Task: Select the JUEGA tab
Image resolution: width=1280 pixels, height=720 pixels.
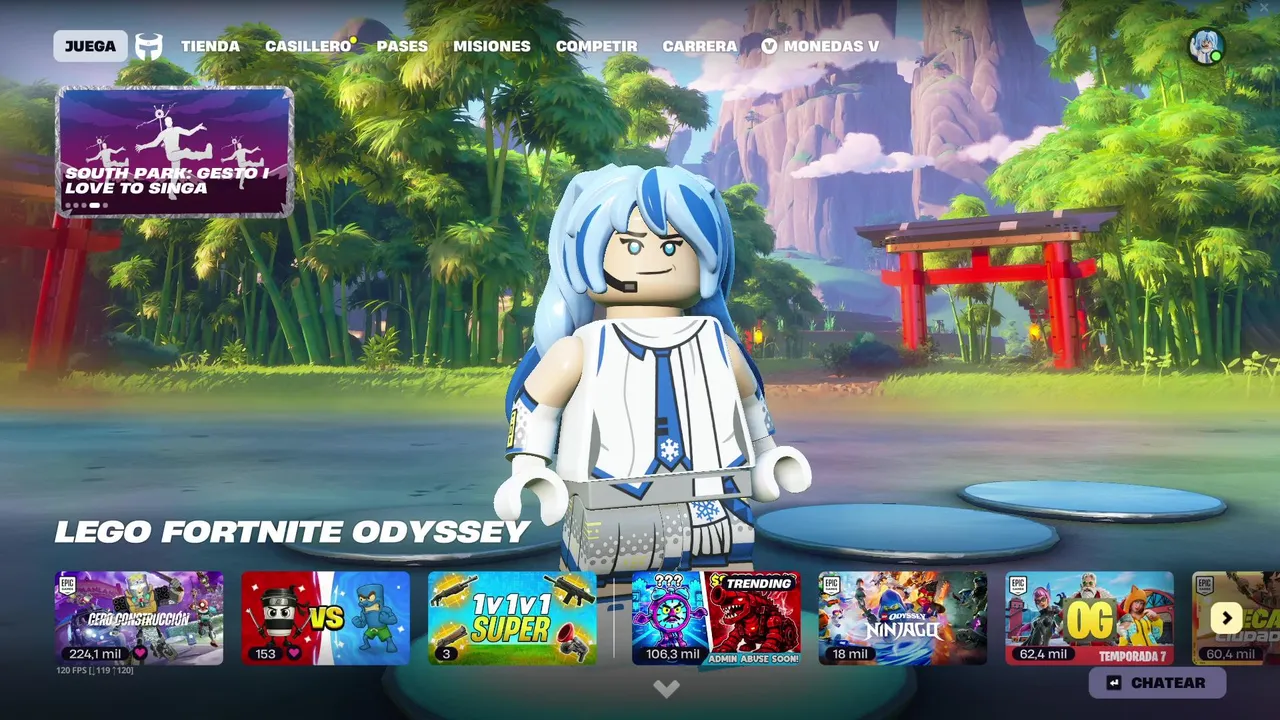Action: click(90, 46)
